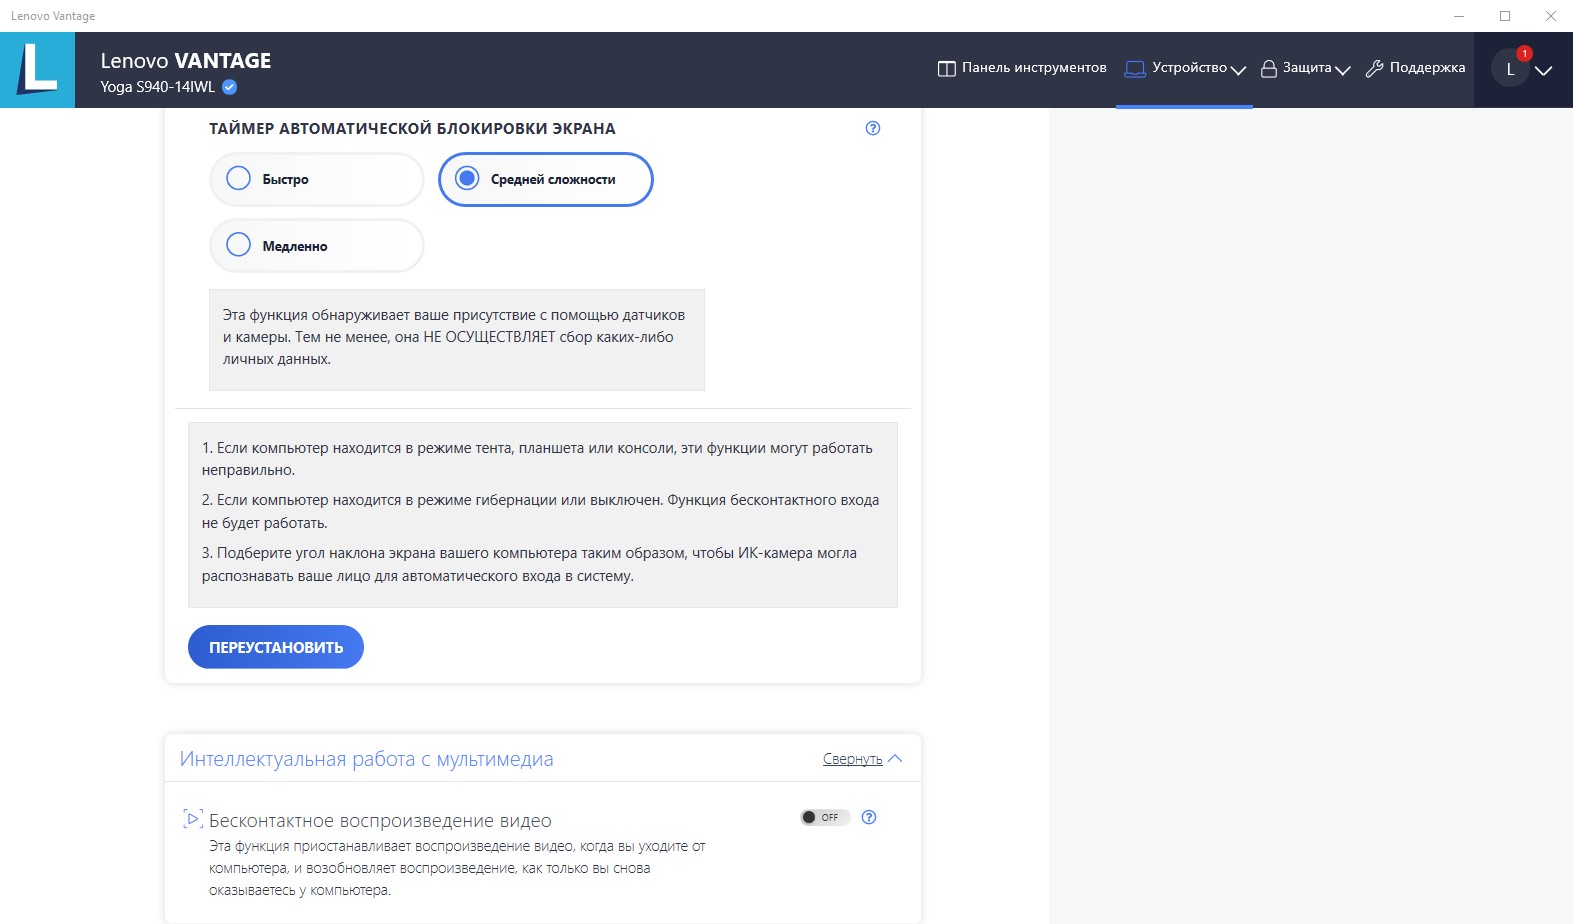Go to the Поддержка menu item
Screen dimensions: 1573x924
(1427, 68)
